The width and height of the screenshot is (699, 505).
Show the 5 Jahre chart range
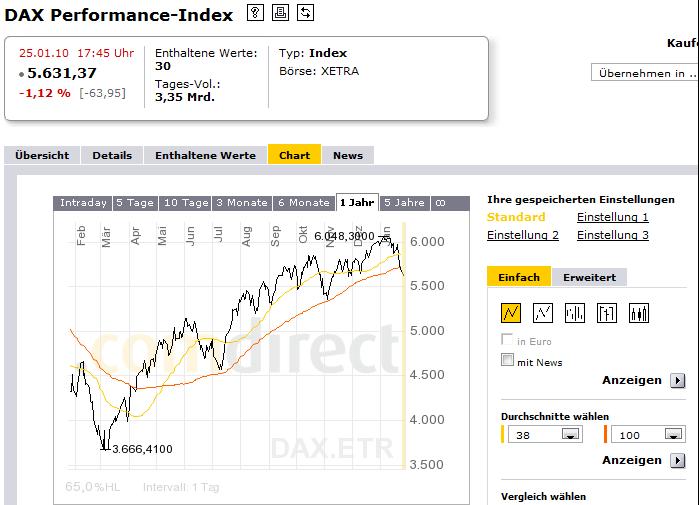pyautogui.click(x=404, y=203)
